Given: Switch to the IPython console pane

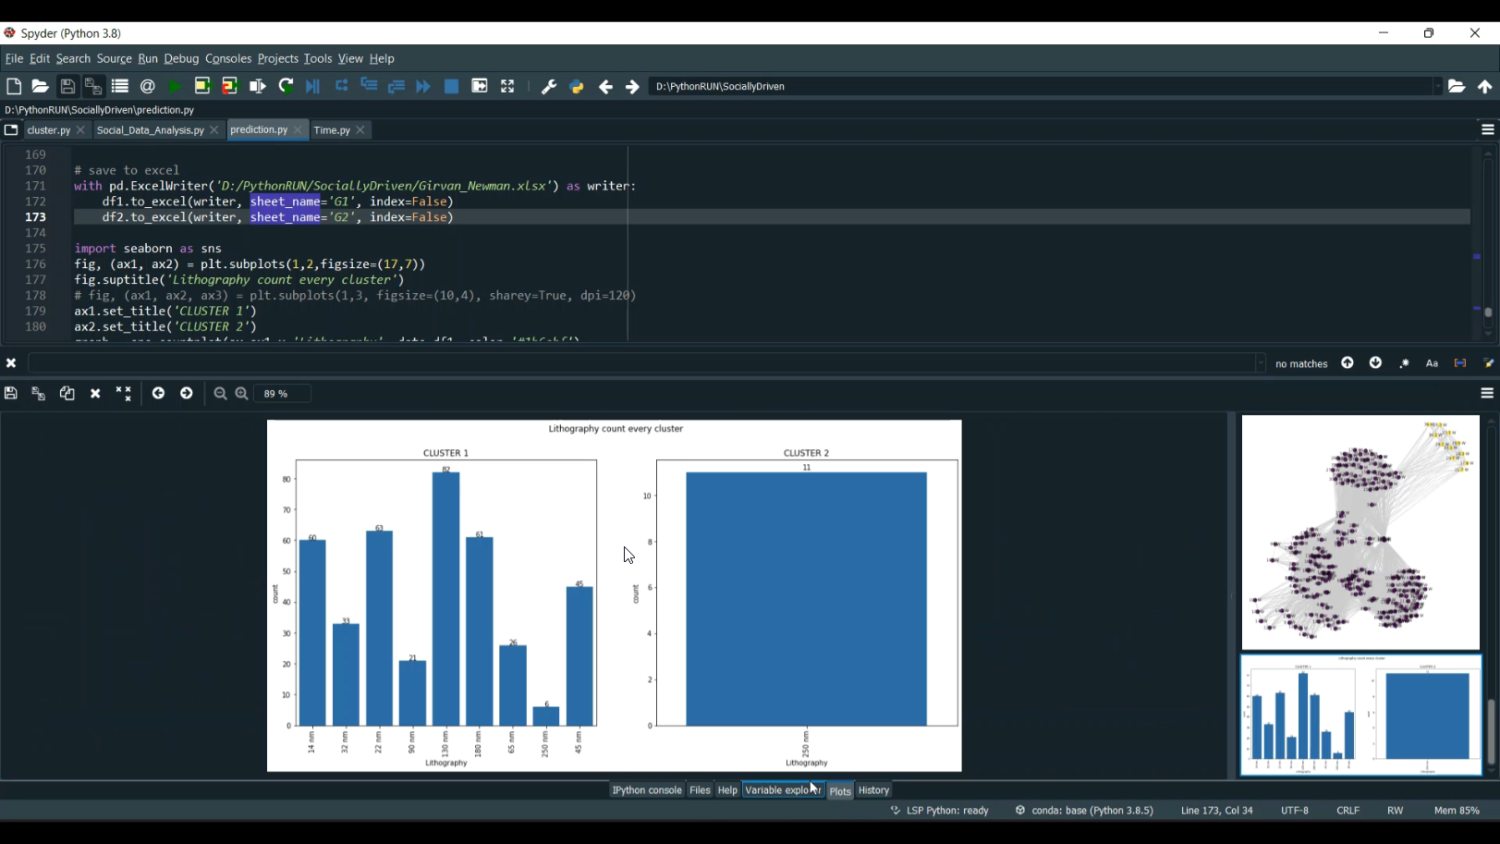Looking at the screenshot, I should [646, 790].
